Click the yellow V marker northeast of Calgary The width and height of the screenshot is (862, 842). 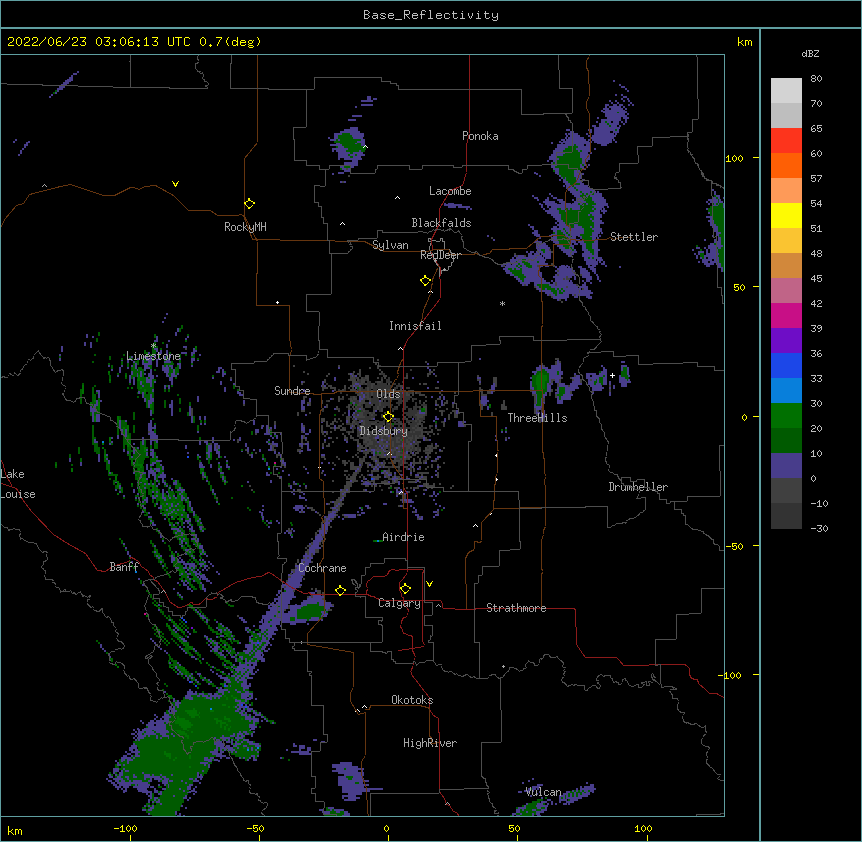pyautogui.click(x=429, y=584)
